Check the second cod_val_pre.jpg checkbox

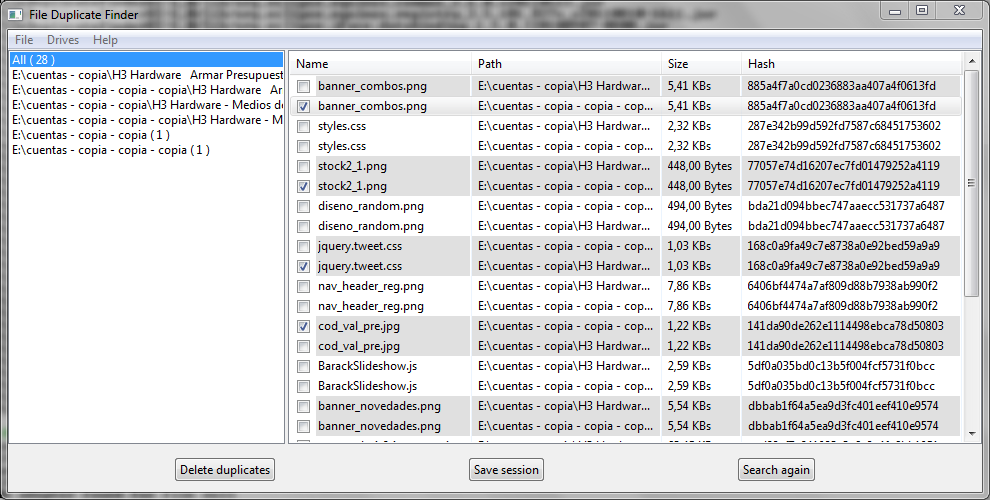pyautogui.click(x=304, y=347)
